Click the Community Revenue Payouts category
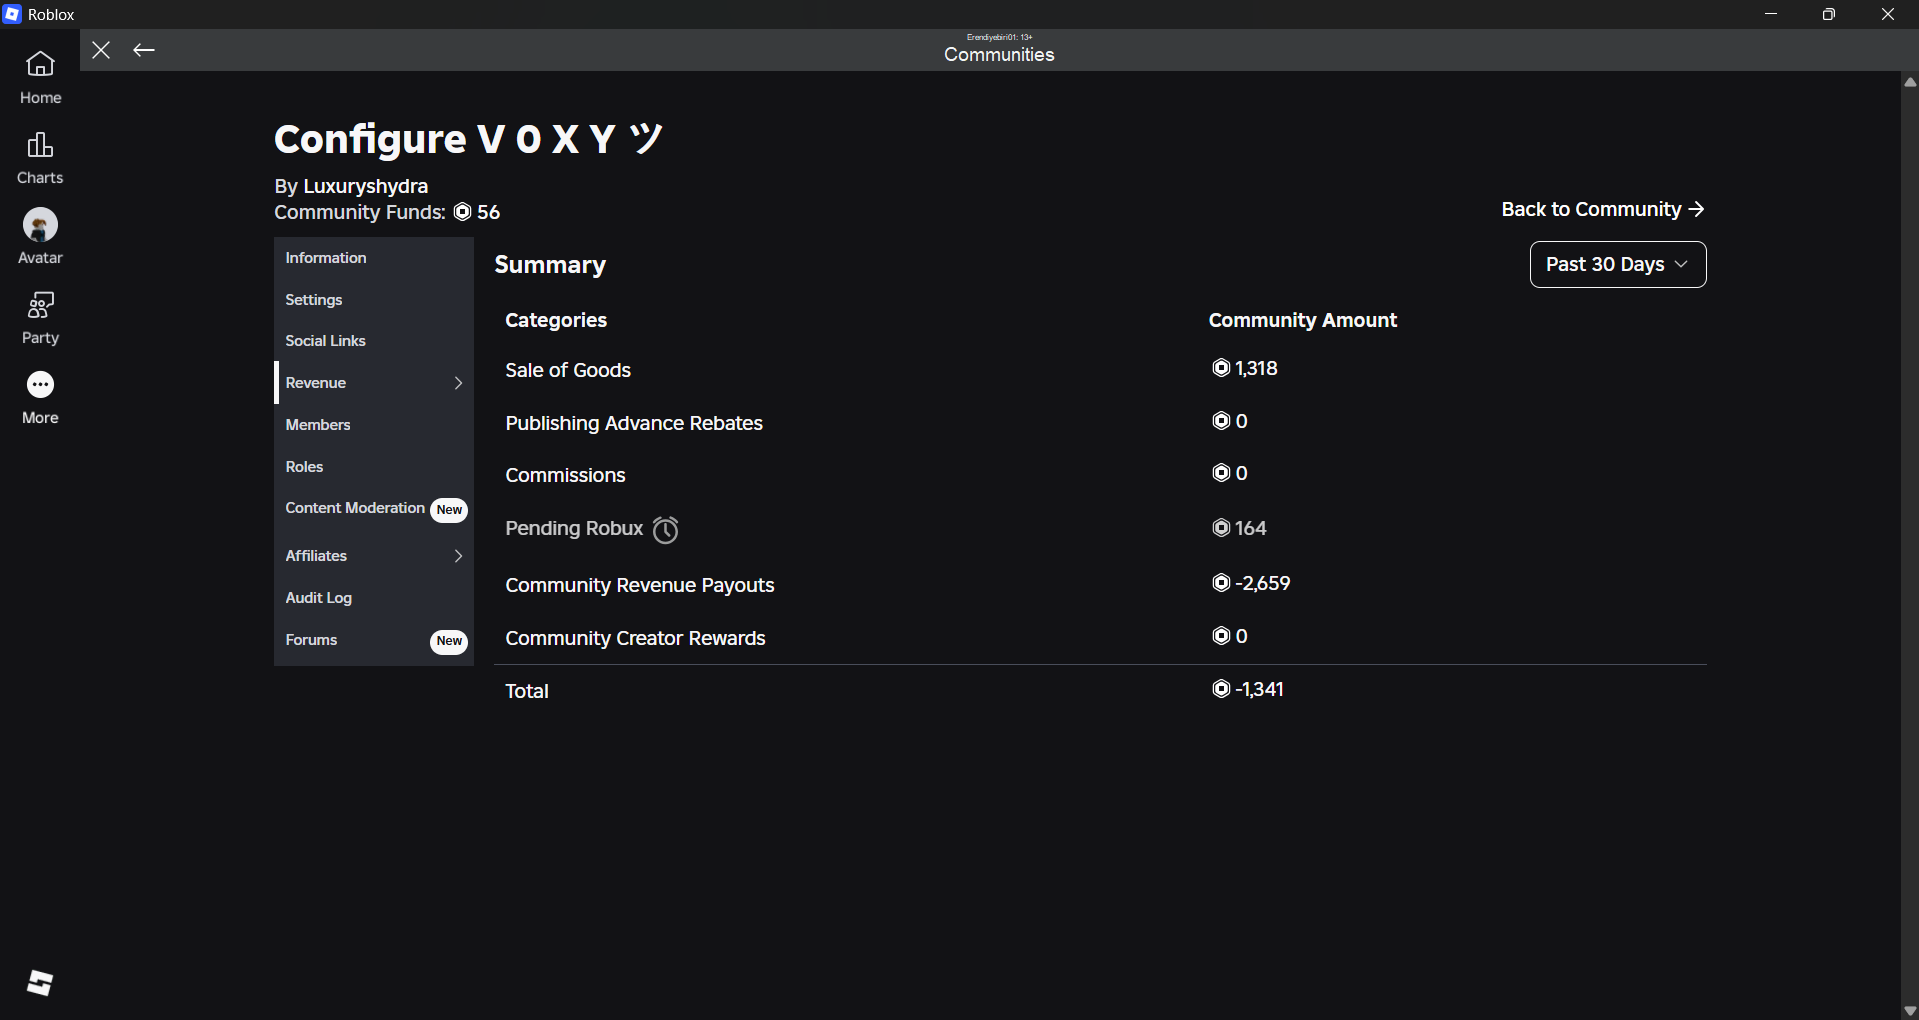The width and height of the screenshot is (1919, 1020). tap(640, 585)
